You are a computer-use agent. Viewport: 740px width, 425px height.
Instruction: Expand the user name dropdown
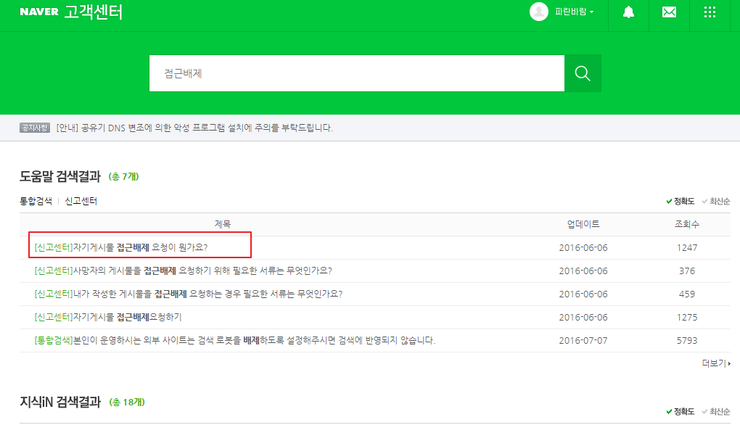point(574,12)
